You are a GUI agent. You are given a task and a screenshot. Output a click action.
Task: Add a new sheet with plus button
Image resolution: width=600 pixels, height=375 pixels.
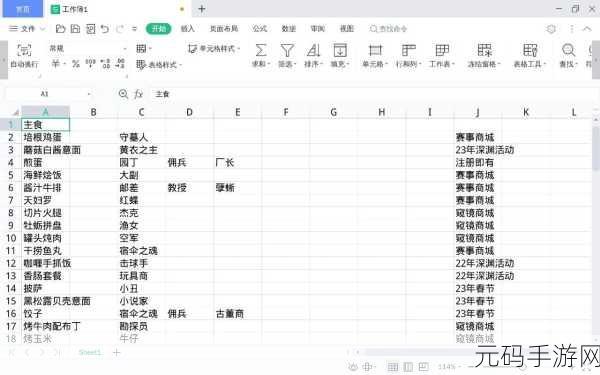[x=117, y=352]
